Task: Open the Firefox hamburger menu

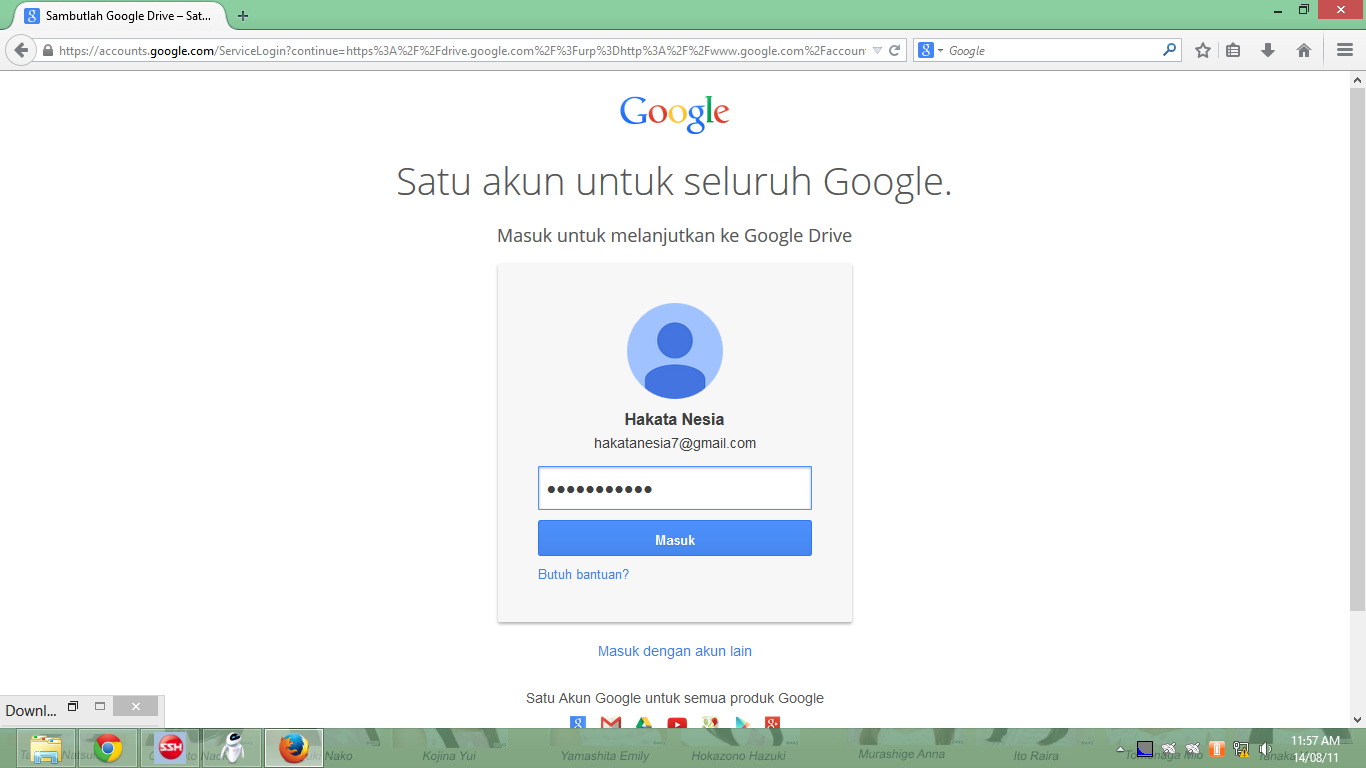Action: coord(1344,50)
